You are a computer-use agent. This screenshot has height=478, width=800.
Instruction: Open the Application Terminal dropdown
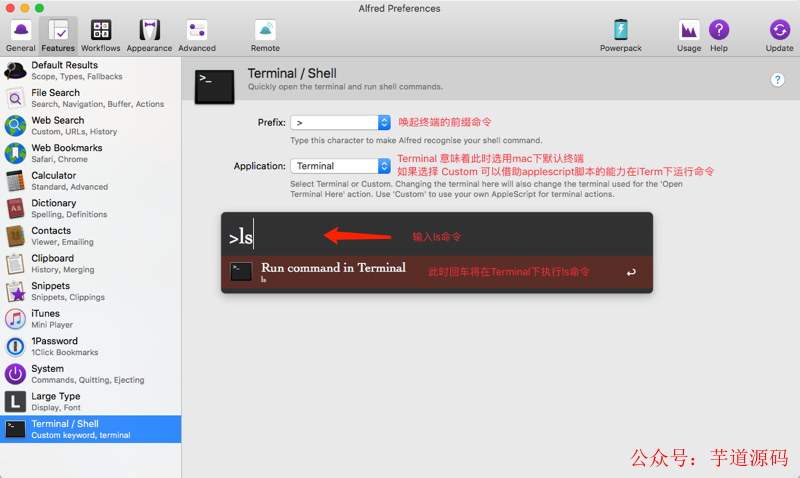[x=340, y=166]
